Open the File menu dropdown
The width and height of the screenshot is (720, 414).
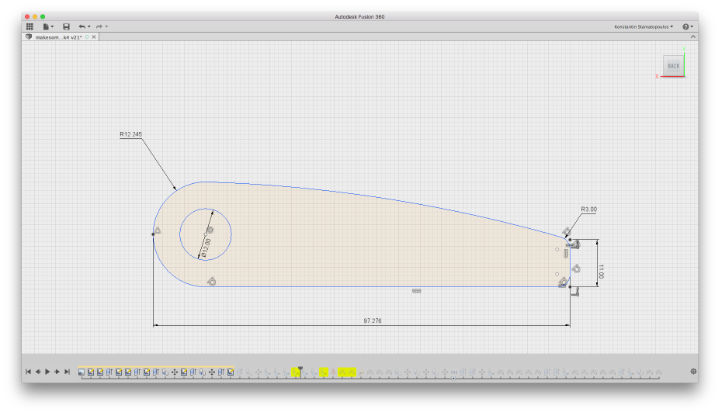48,27
